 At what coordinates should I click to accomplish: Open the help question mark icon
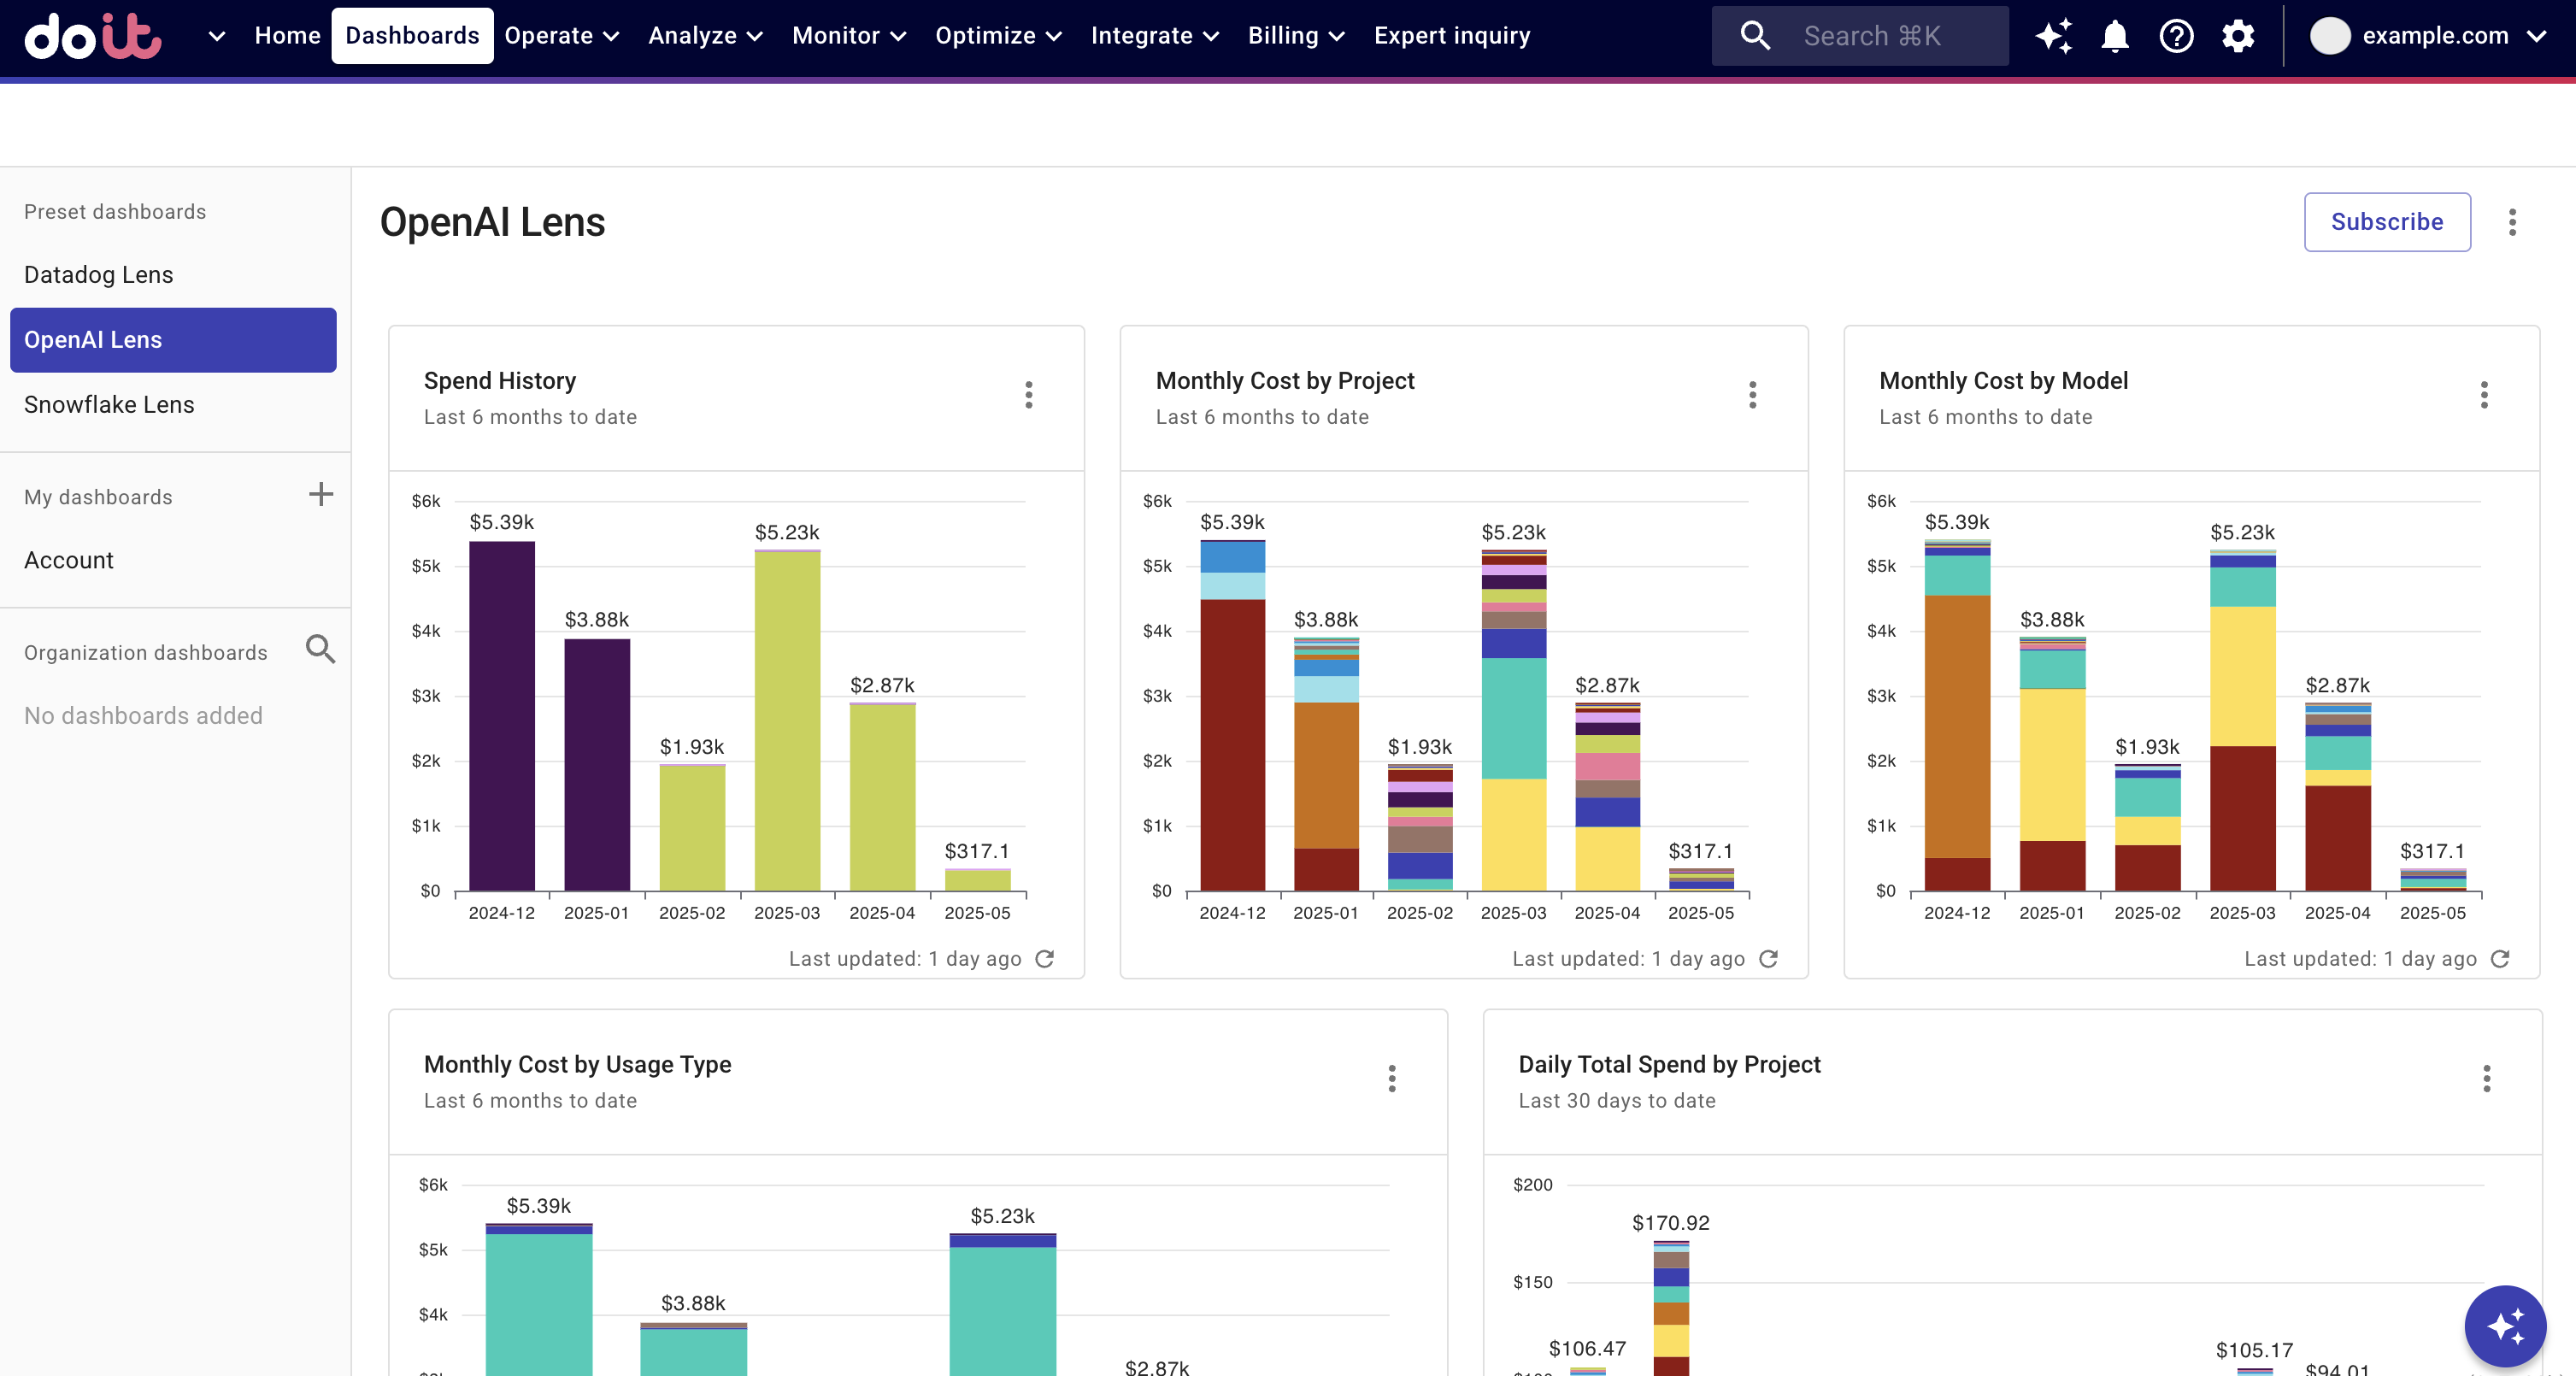point(2176,36)
